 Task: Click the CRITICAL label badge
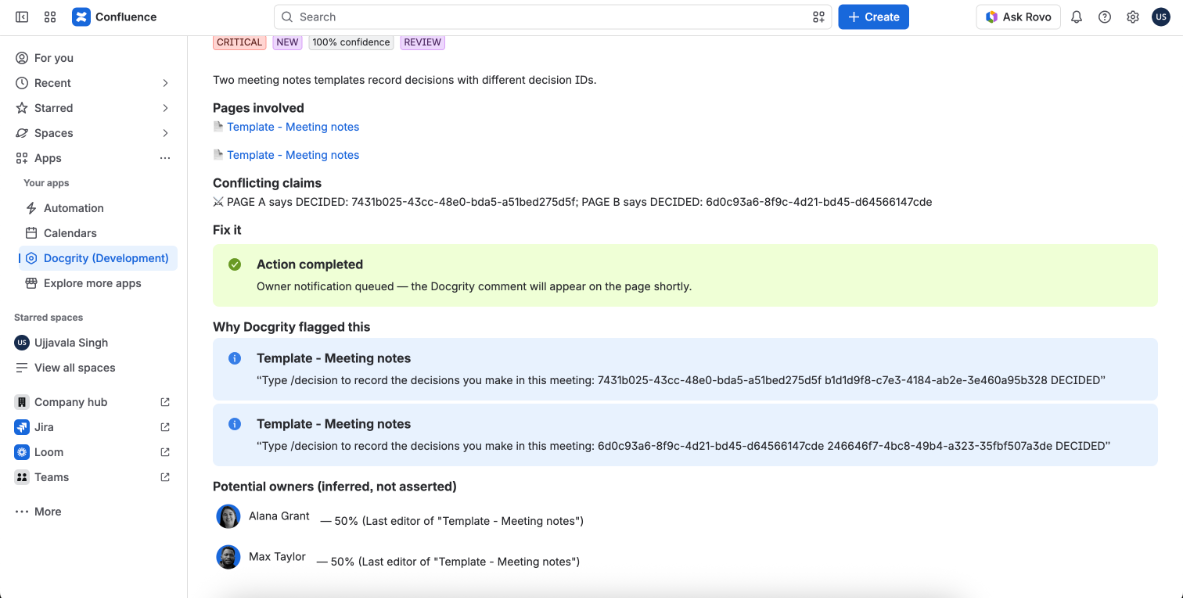[x=239, y=42]
